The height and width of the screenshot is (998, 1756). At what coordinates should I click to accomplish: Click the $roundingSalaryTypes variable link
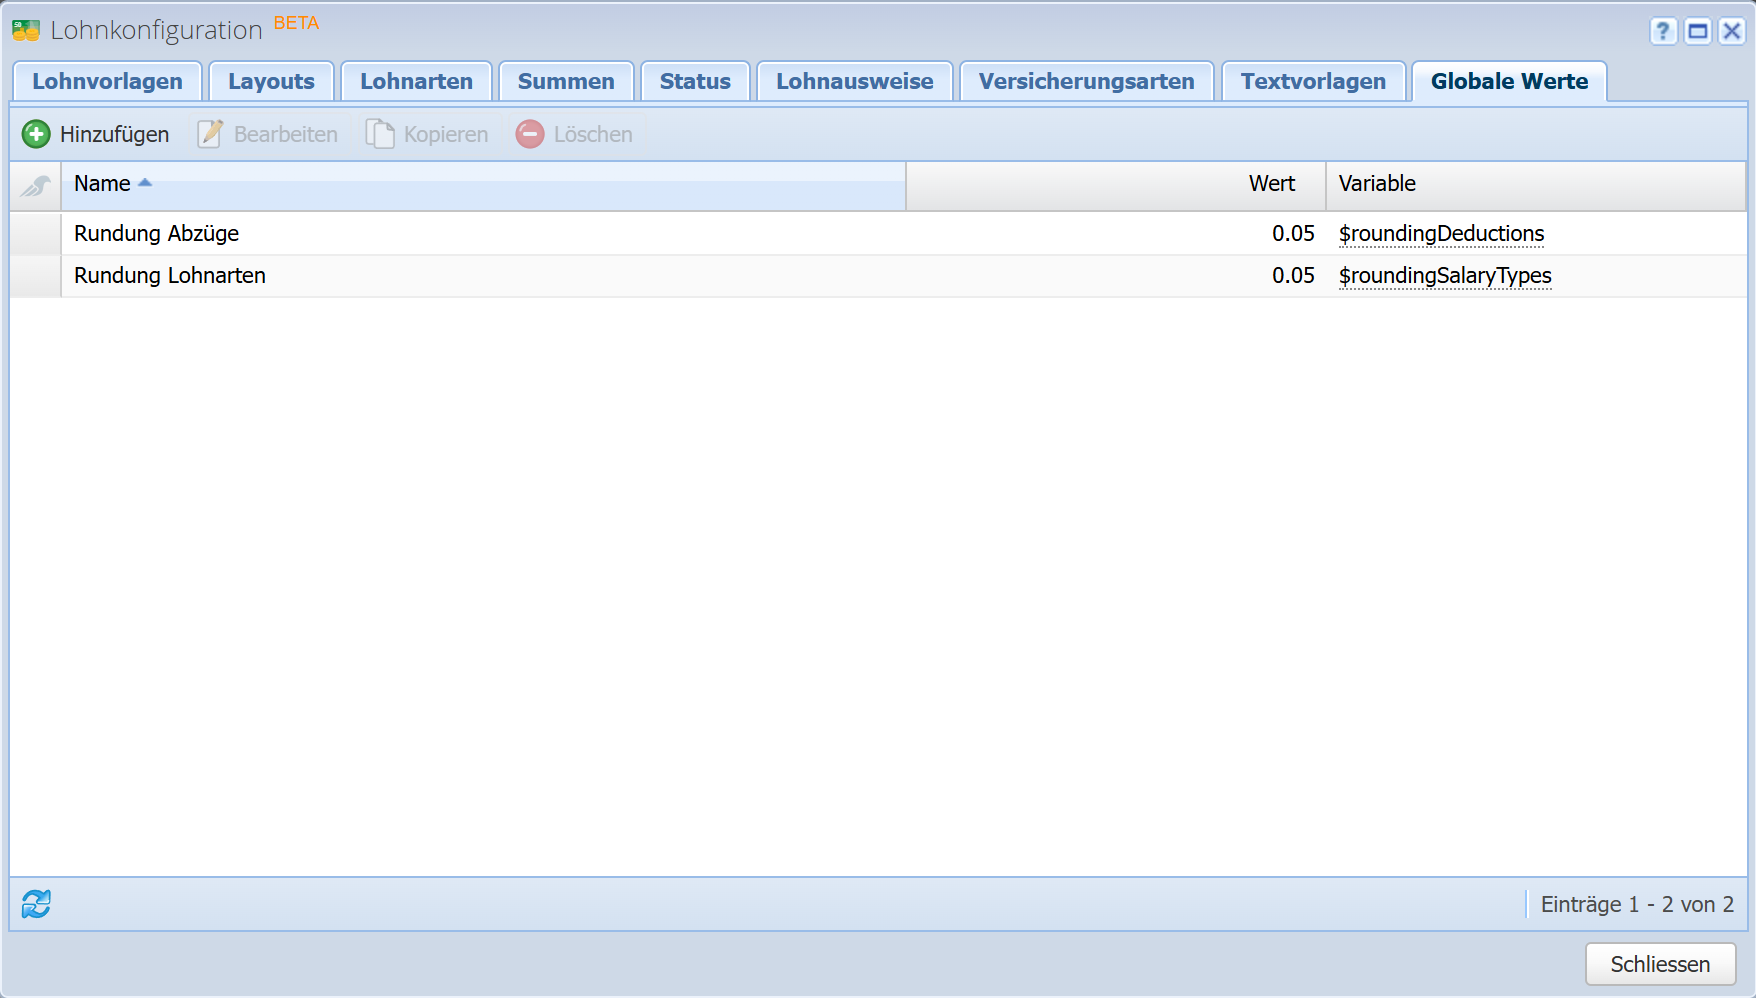pyautogui.click(x=1445, y=276)
